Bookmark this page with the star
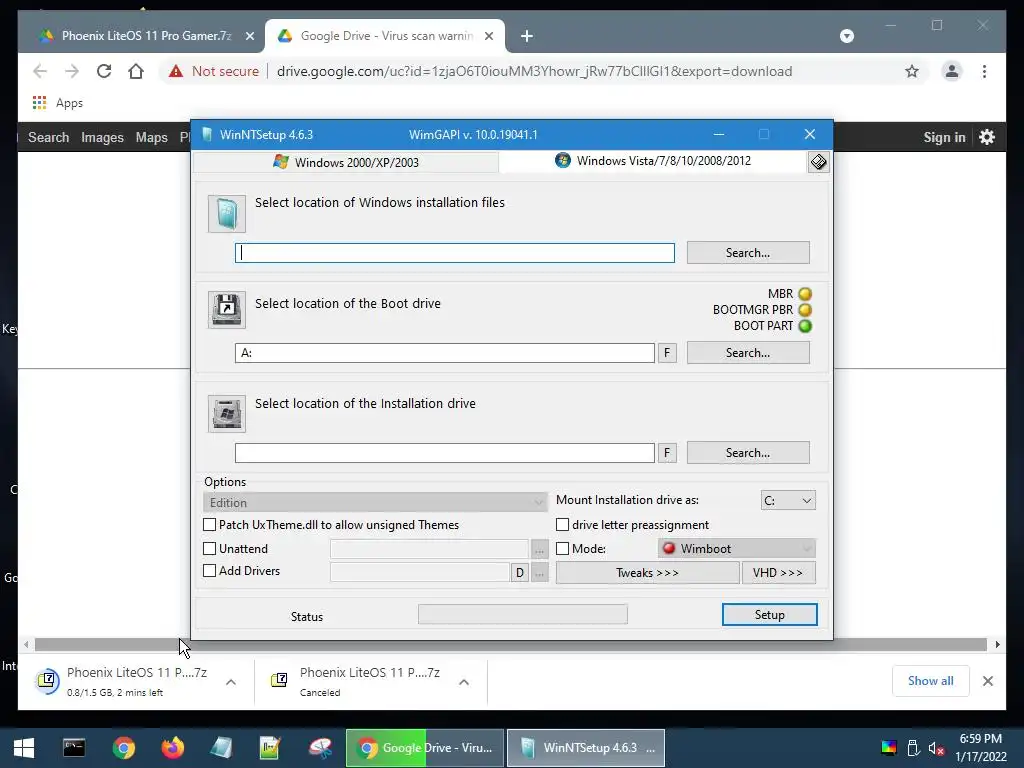This screenshot has width=1024, height=768. (912, 71)
